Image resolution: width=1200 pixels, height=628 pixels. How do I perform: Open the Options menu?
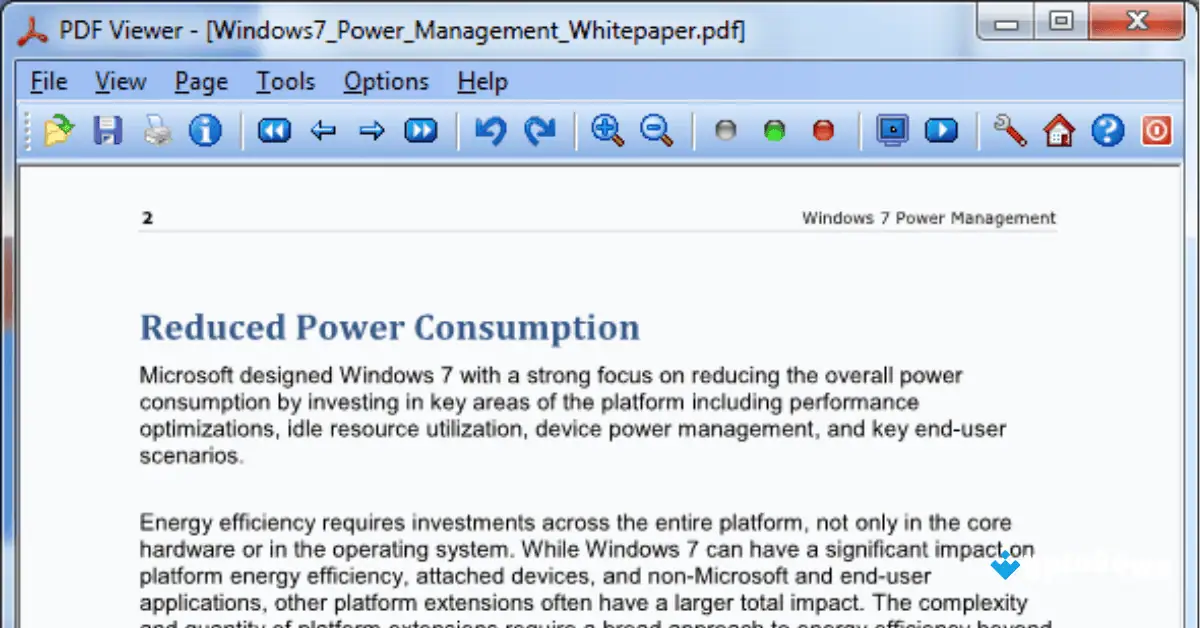click(x=386, y=82)
